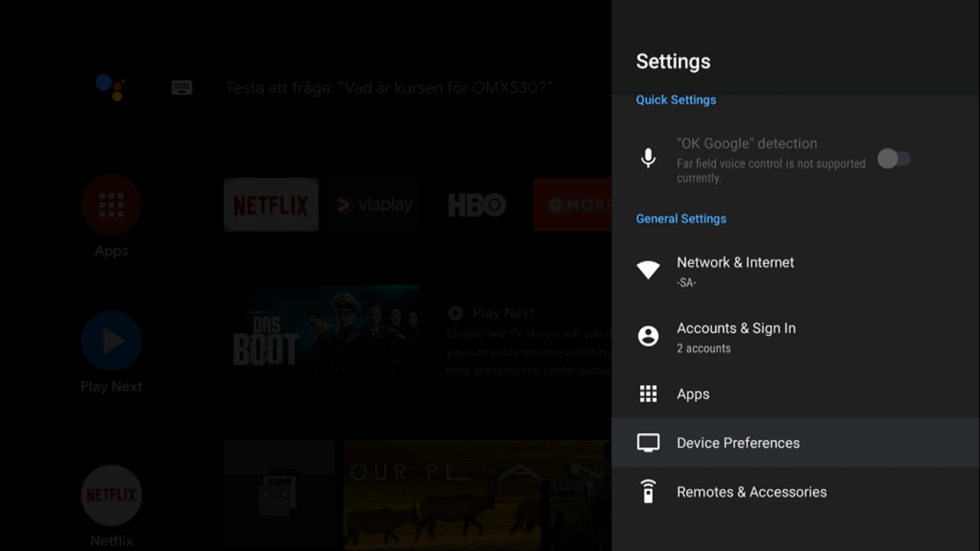This screenshot has height=551, width=980.
Task: Click the blue Play Next icon in sidebar
Action: click(x=111, y=340)
